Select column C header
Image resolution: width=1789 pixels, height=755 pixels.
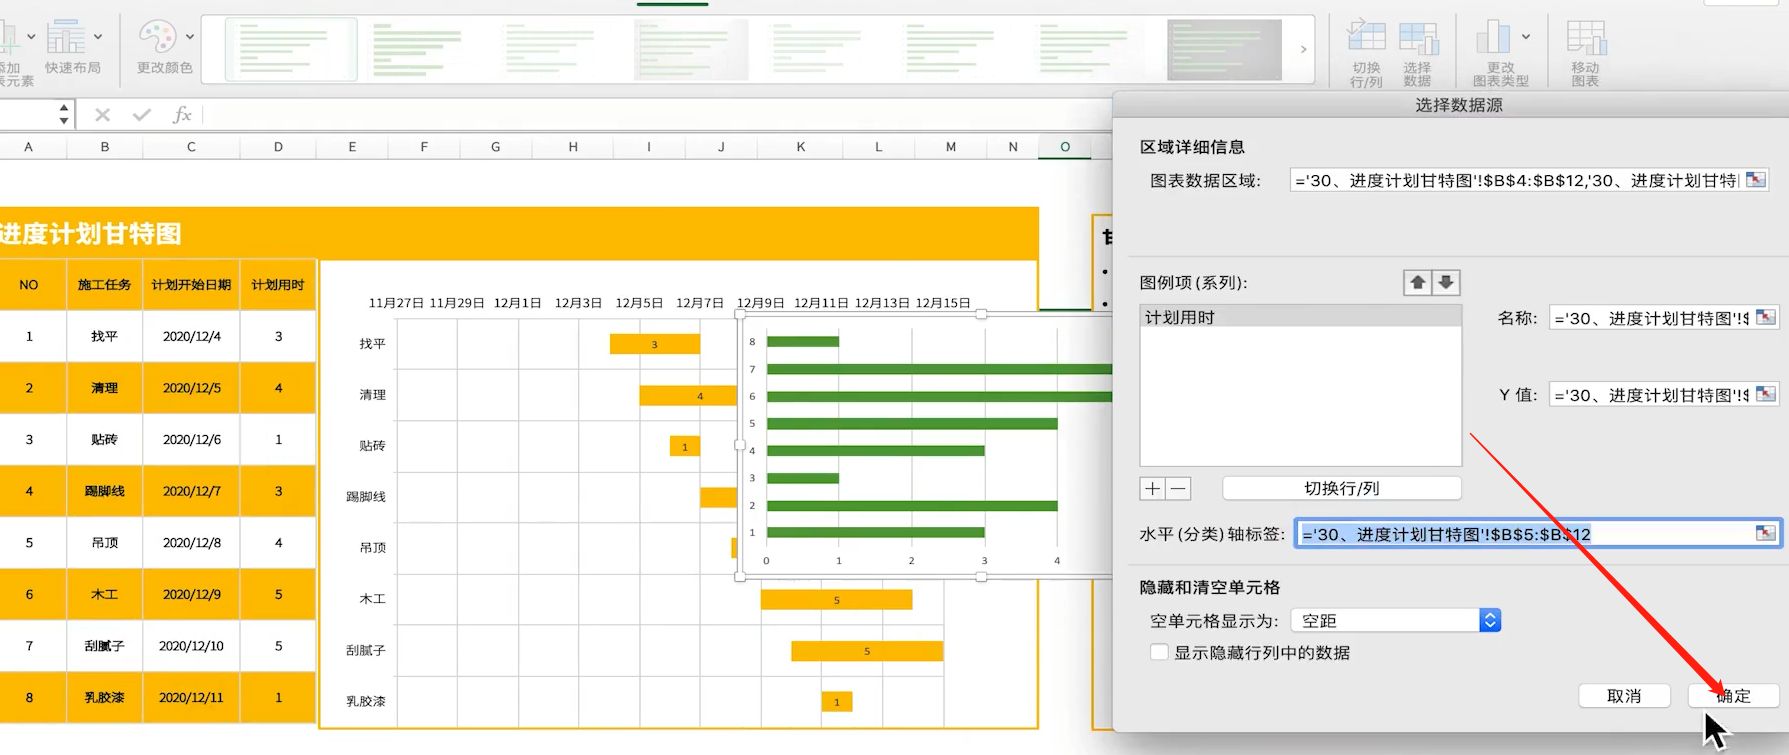point(191,147)
